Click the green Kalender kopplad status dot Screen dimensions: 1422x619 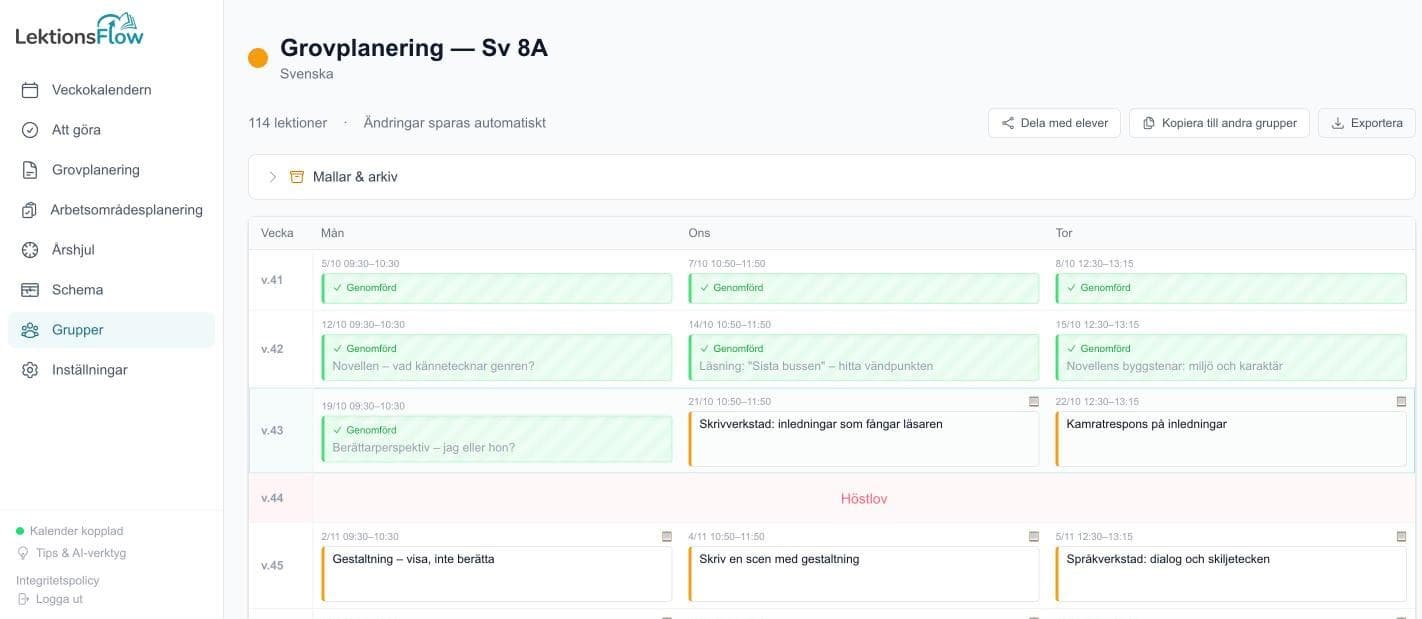tap(20, 531)
